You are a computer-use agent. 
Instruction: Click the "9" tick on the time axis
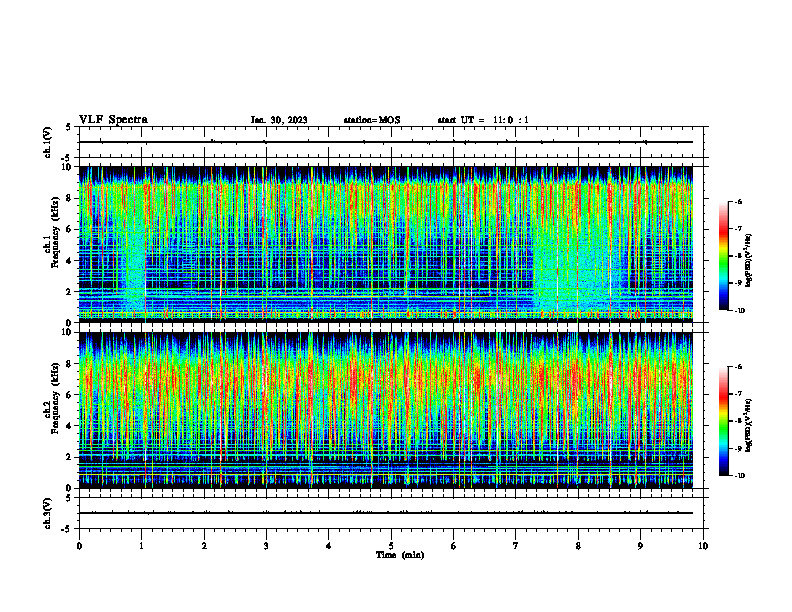(640, 546)
